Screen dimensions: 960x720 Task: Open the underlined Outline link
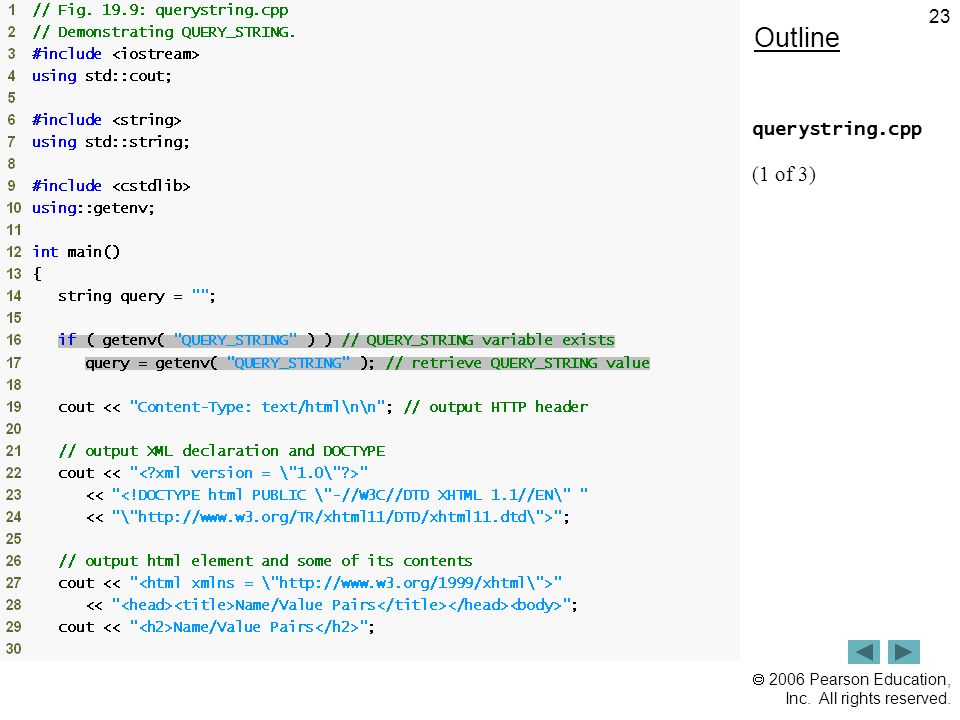pyautogui.click(x=797, y=38)
